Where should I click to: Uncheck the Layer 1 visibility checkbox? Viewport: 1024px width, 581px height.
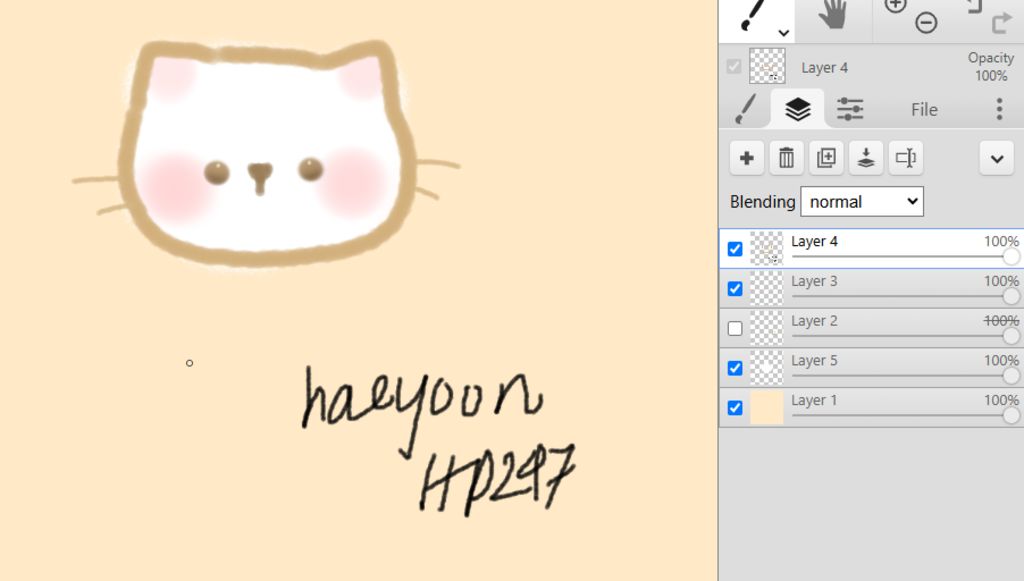[735, 408]
